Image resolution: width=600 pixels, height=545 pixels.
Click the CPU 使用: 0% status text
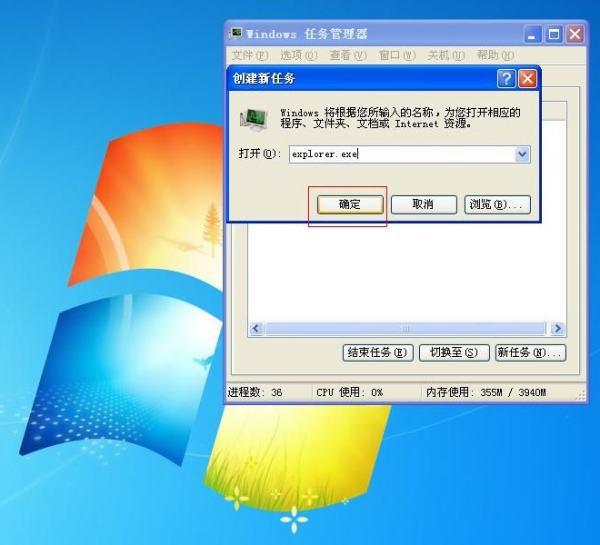coord(349,392)
